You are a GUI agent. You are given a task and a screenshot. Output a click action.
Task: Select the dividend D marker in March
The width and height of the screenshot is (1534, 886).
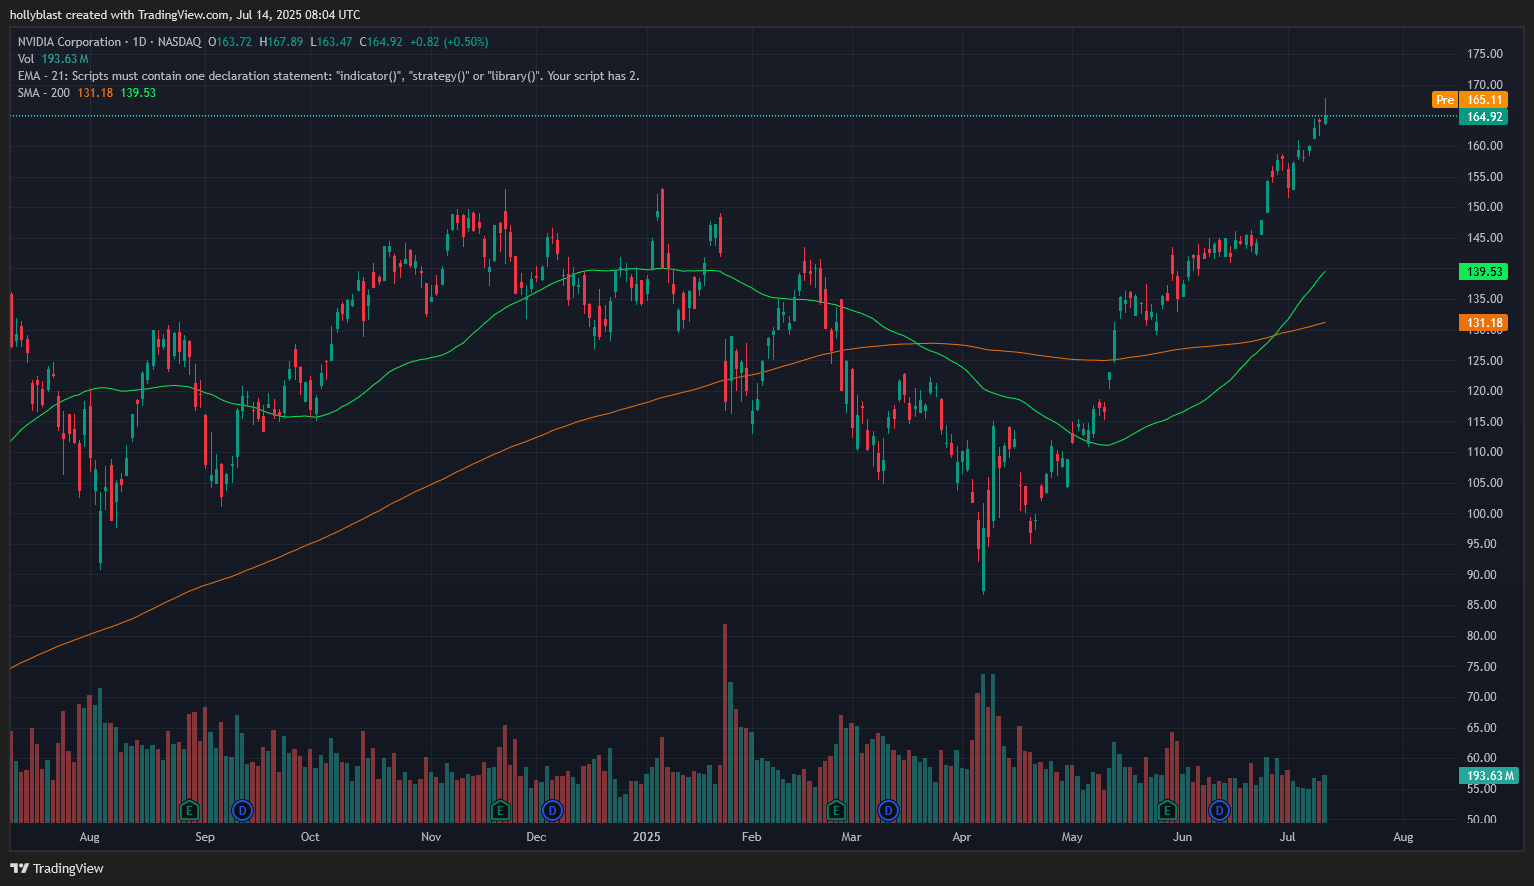tap(888, 809)
